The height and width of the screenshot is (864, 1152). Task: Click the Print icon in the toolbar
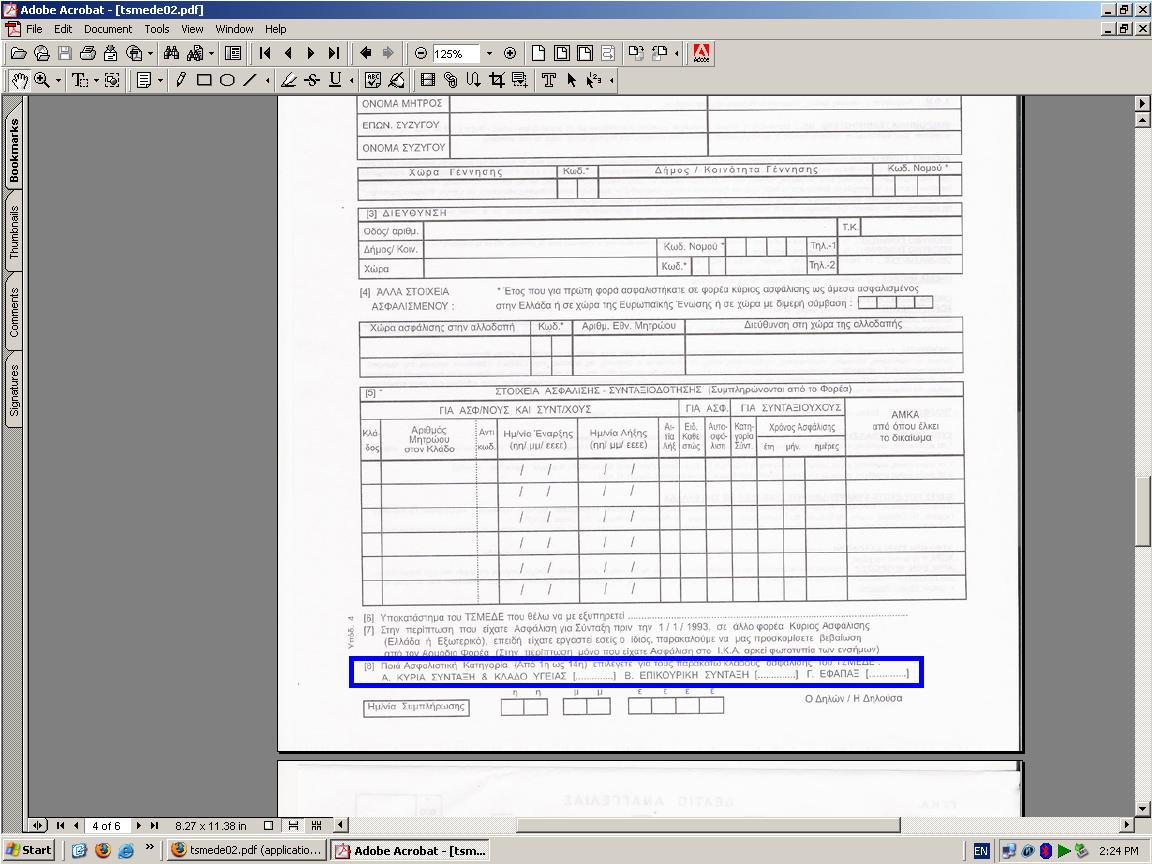(88, 53)
